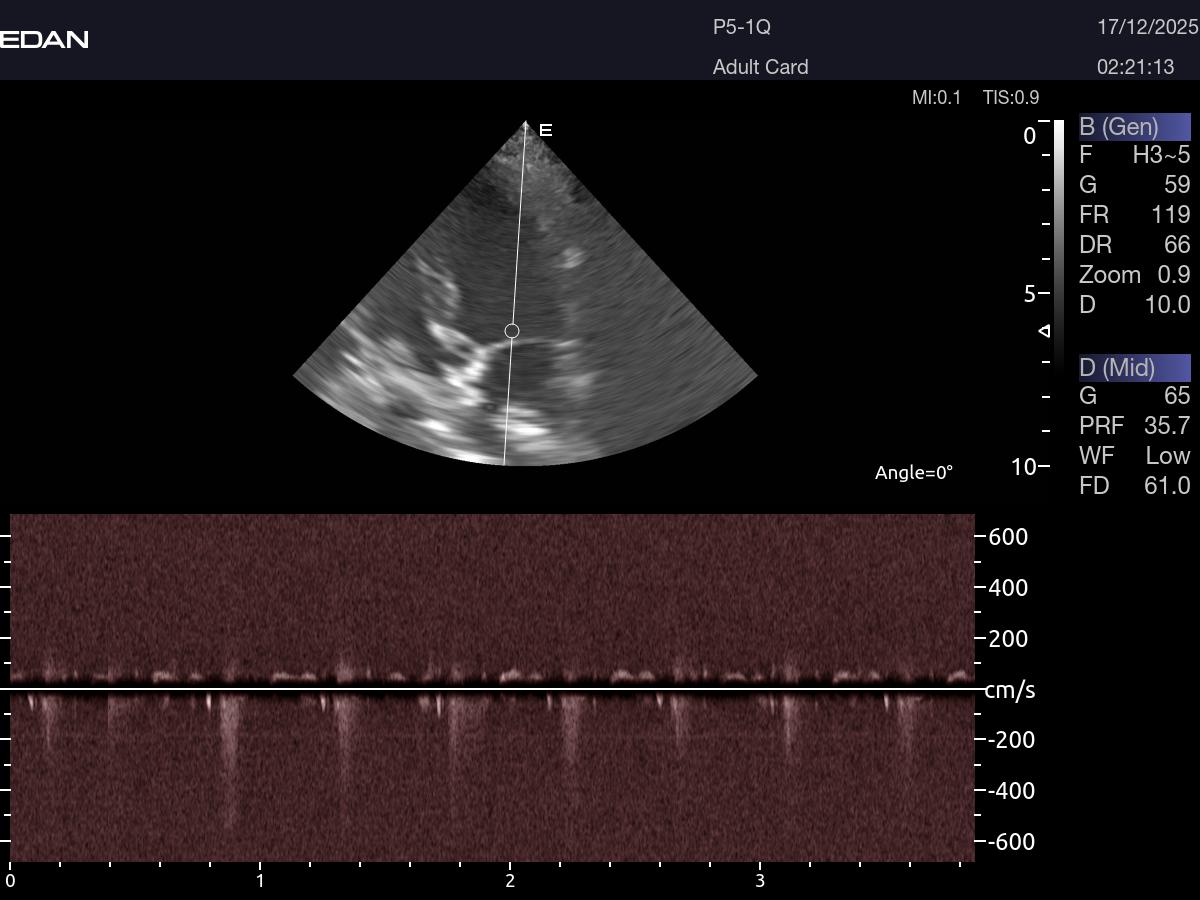Click the probe orientation marker E
Viewport: 1200px width, 900px height.
pos(546,130)
